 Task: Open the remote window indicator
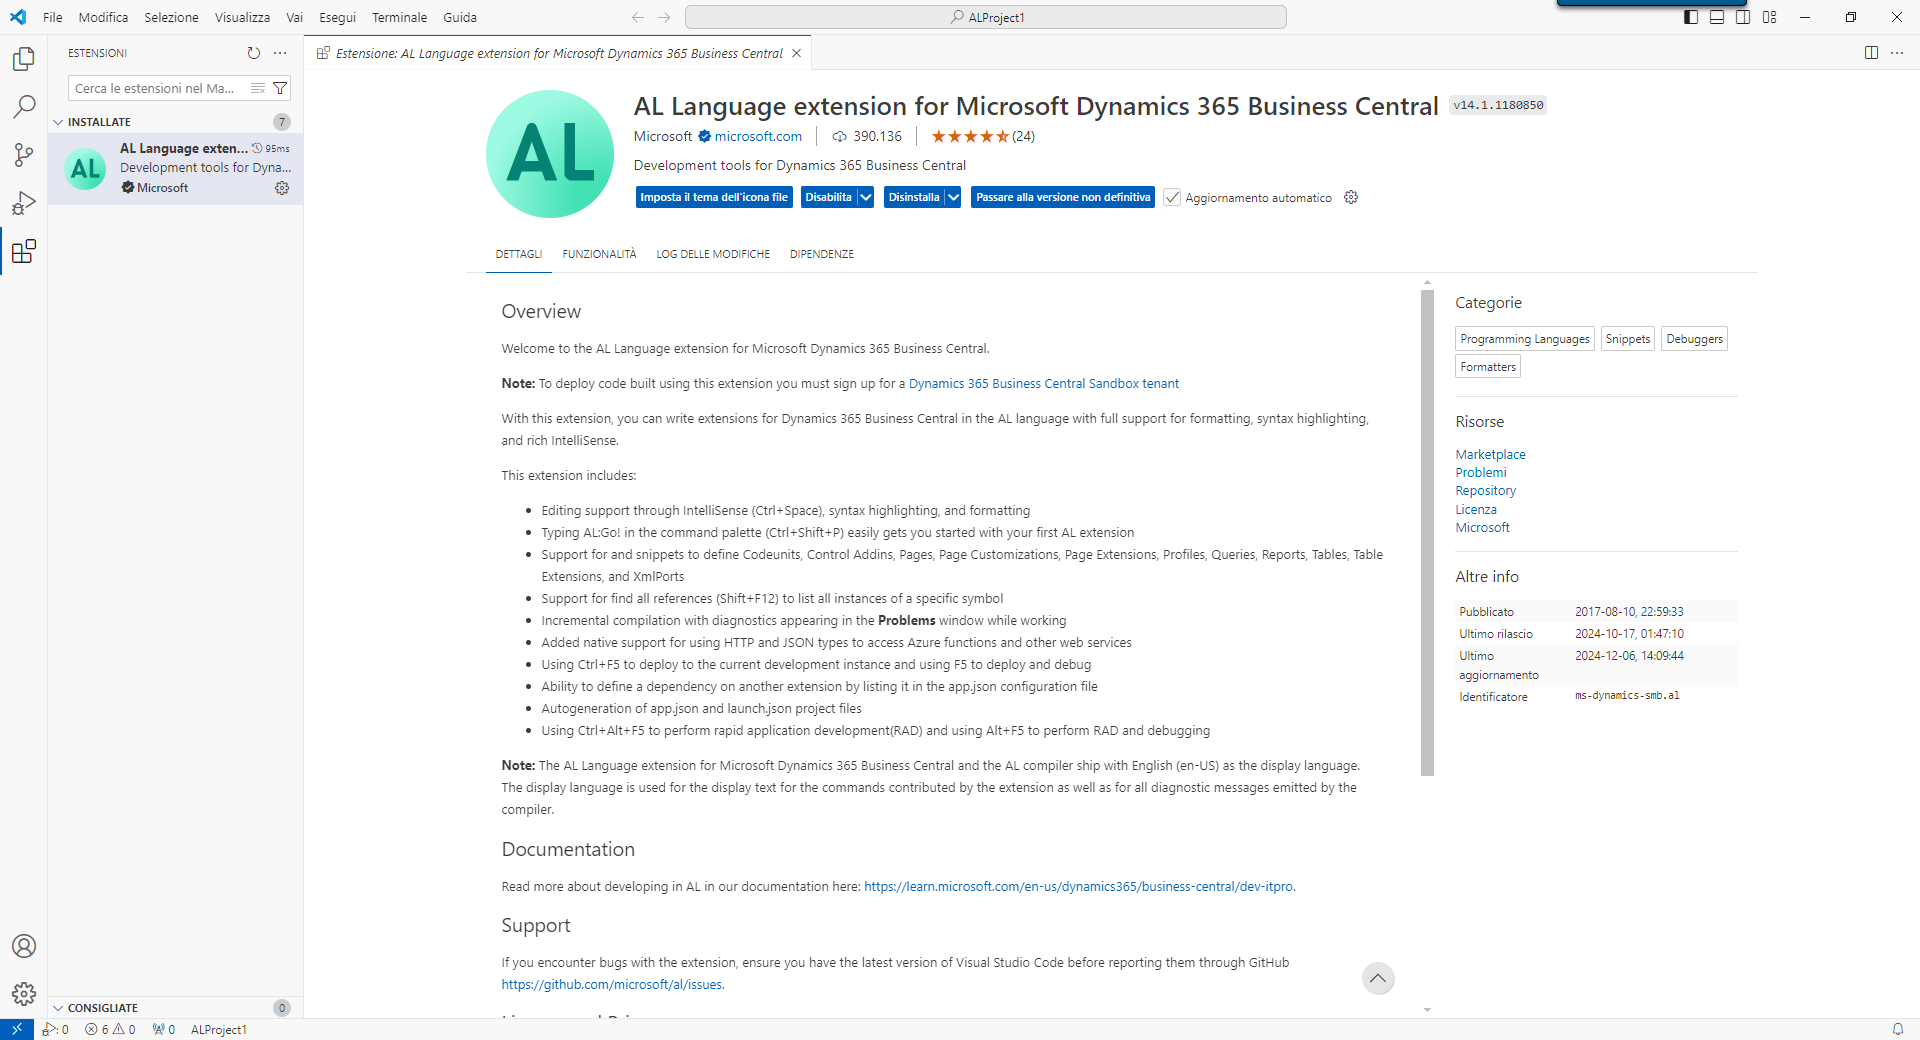(17, 1029)
